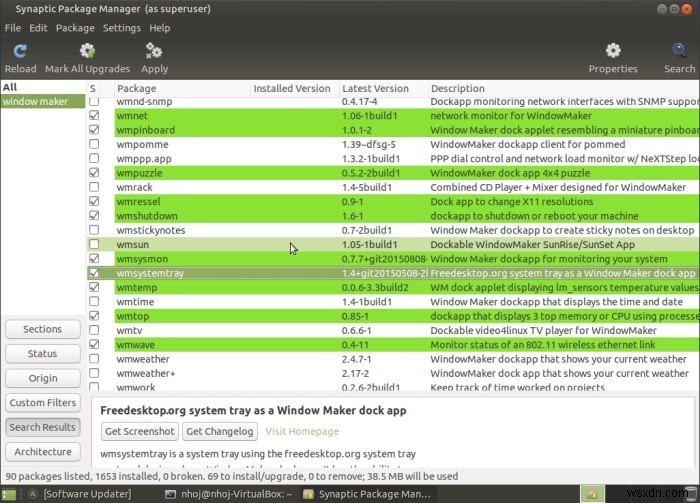This screenshot has width=700, height=503.
Task: Toggle the wmpinboard package checkbox
Action: pyautogui.click(x=94, y=130)
